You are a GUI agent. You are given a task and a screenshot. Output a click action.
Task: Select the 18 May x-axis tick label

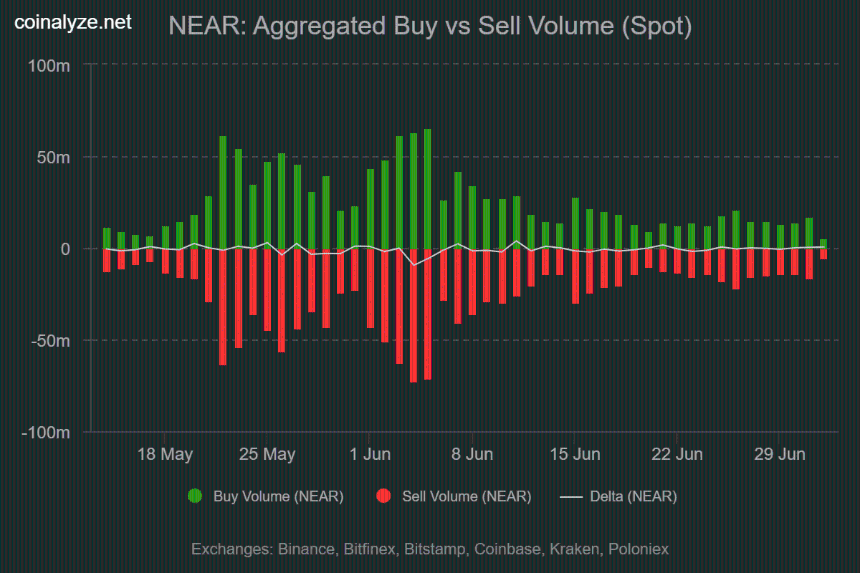point(165,454)
